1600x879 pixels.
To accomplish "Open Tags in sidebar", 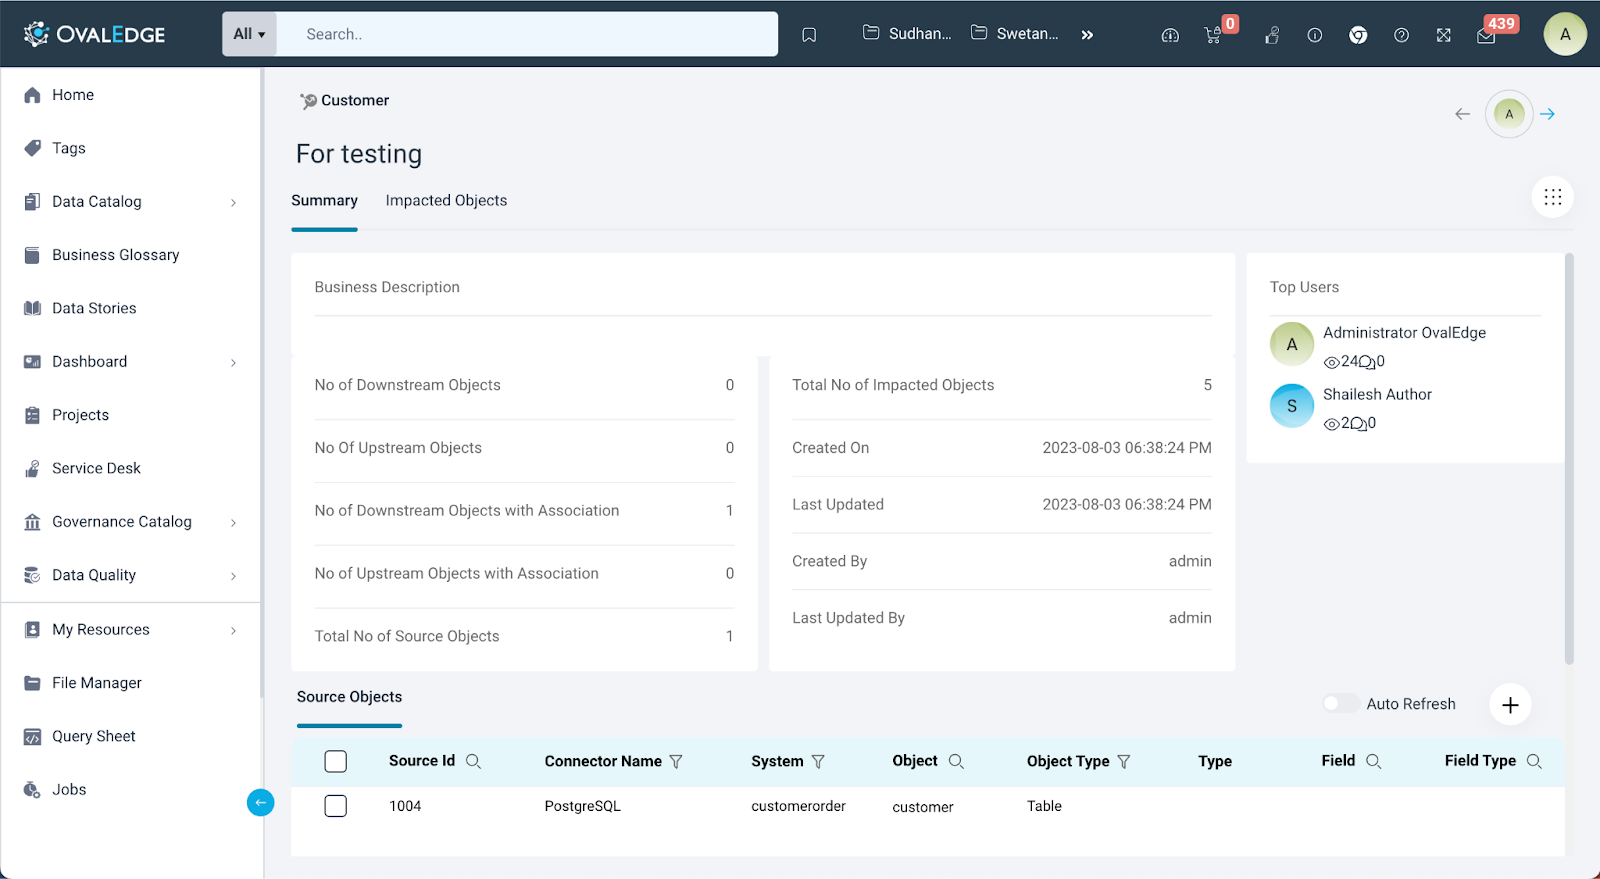I will point(69,148).
